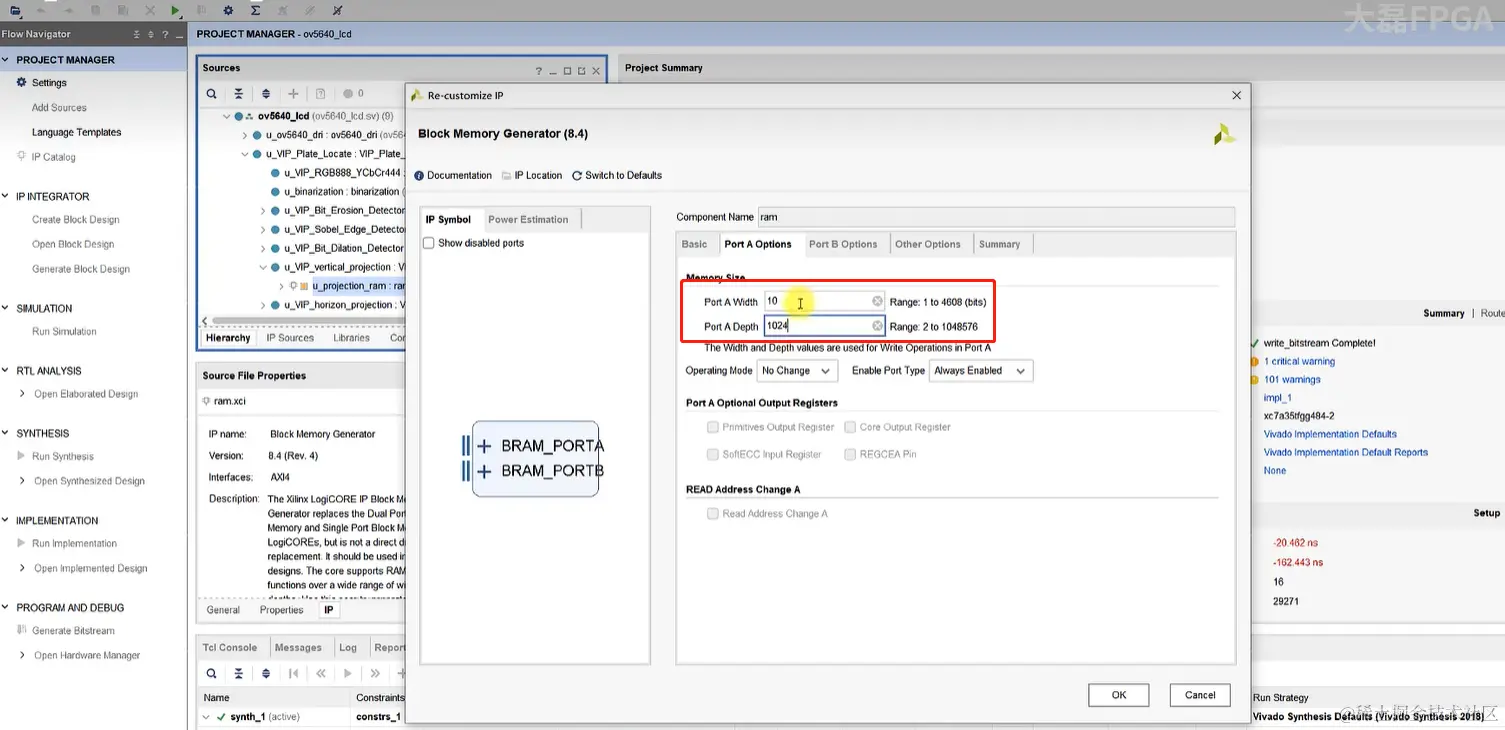Viewport: 1505px width, 730px height.
Task: Toggle Read Address Change A checkbox
Action: (x=713, y=514)
